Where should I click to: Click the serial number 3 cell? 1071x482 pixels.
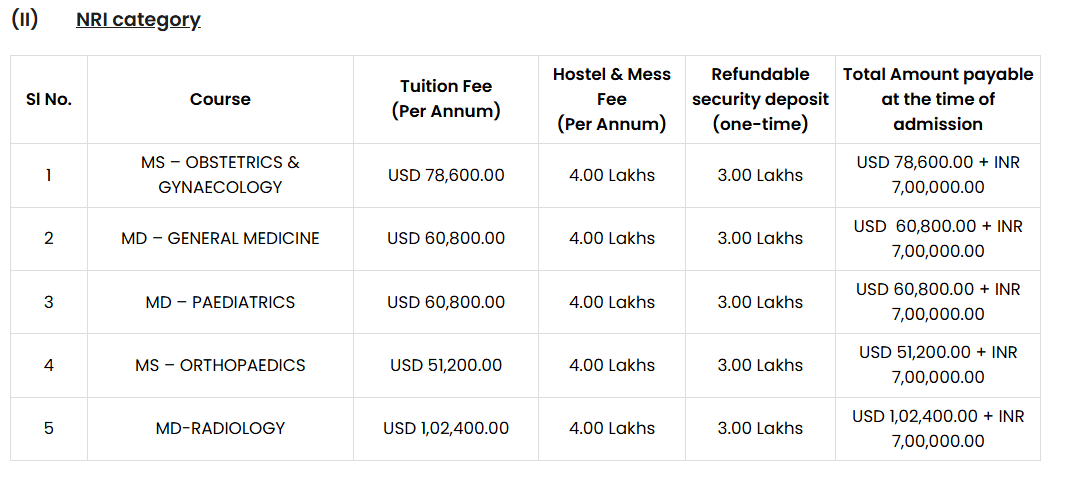pyautogui.click(x=48, y=302)
